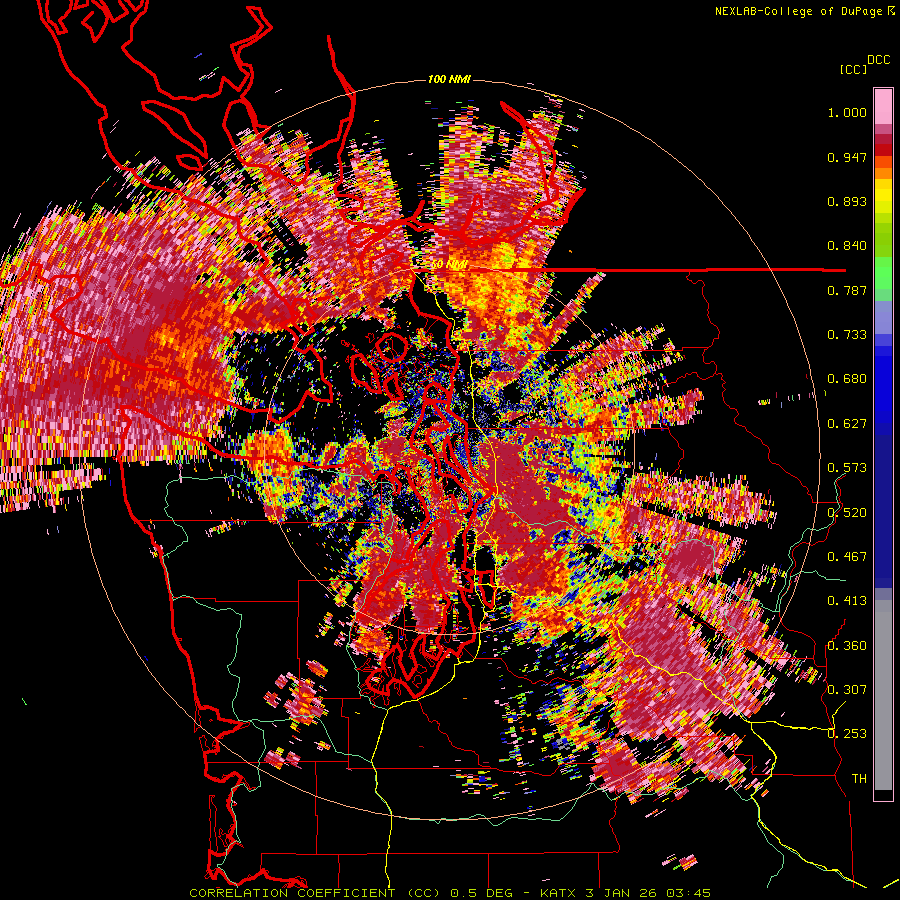Click the 0.840 scale label
Image resolution: width=900 pixels, height=900 pixels.
tap(847, 246)
